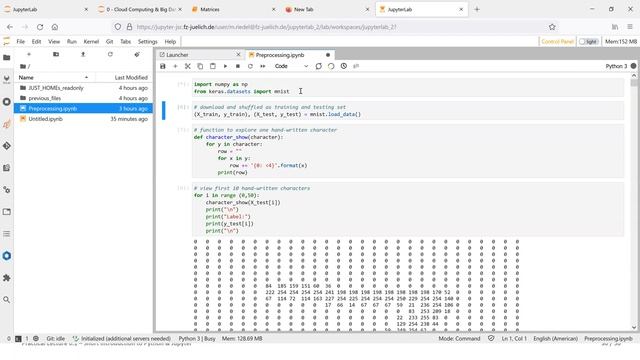
Task: Open the Kernel menu
Action: pyautogui.click(x=91, y=42)
